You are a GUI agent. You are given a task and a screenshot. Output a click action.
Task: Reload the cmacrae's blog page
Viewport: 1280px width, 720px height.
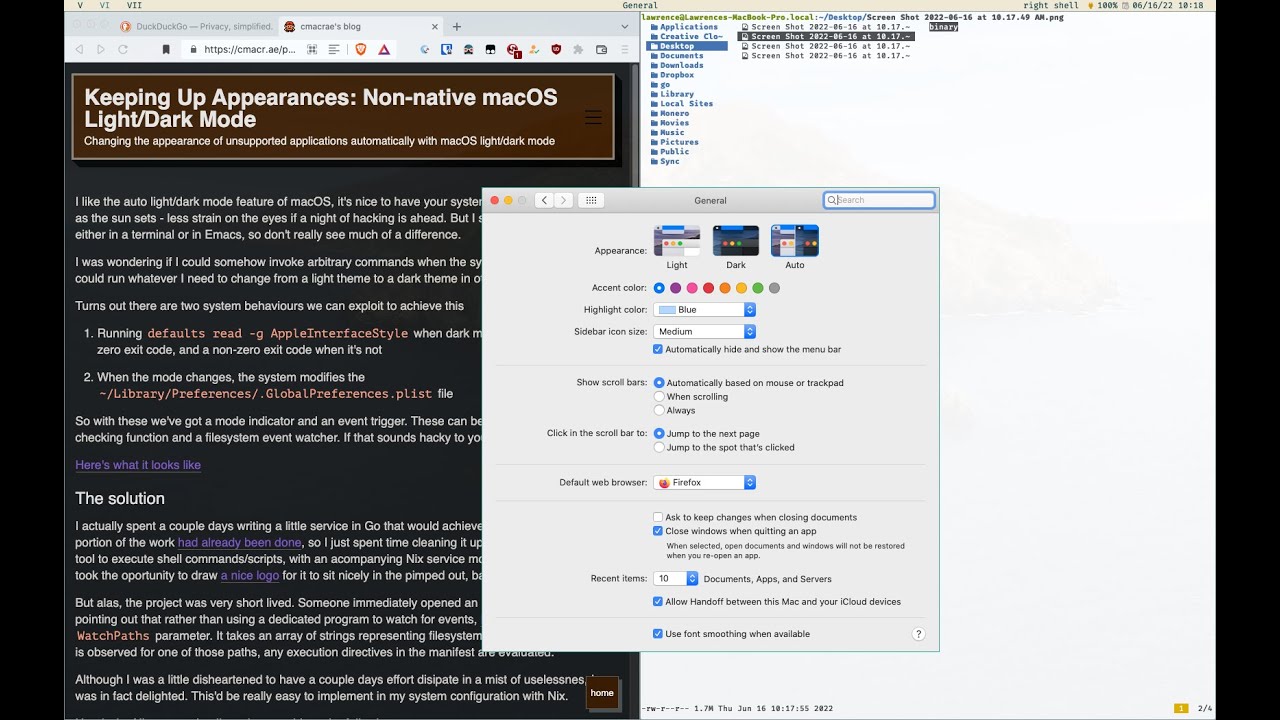123,49
